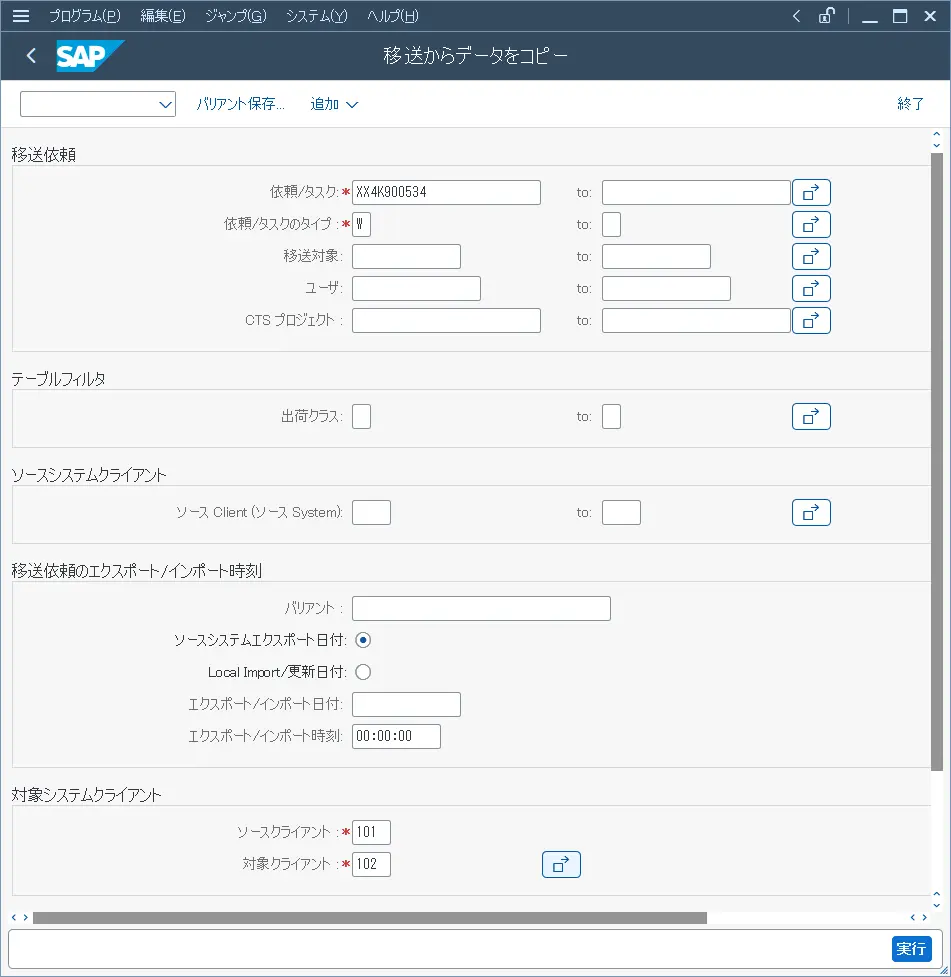Open the ヘルプ(H) menu
The height and width of the screenshot is (977, 951).
tap(393, 16)
